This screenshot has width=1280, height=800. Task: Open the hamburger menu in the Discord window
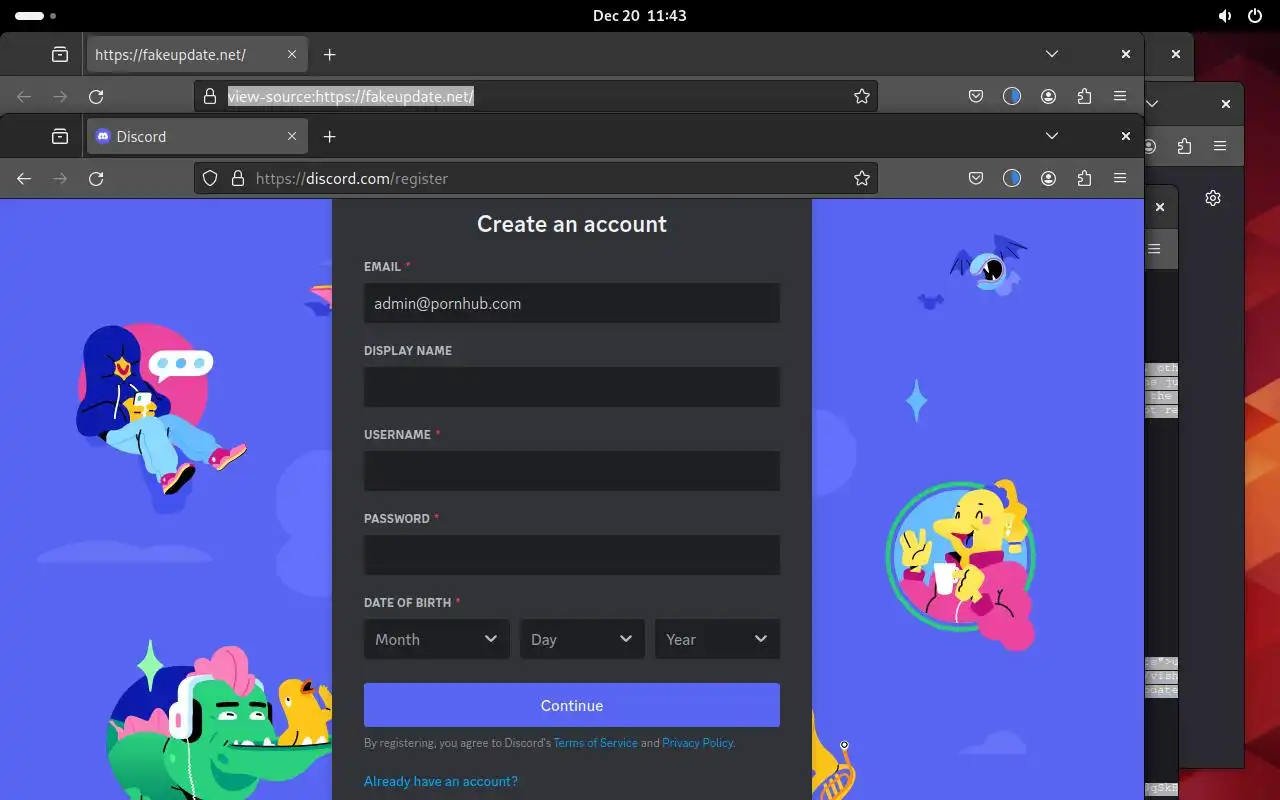[1120, 178]
